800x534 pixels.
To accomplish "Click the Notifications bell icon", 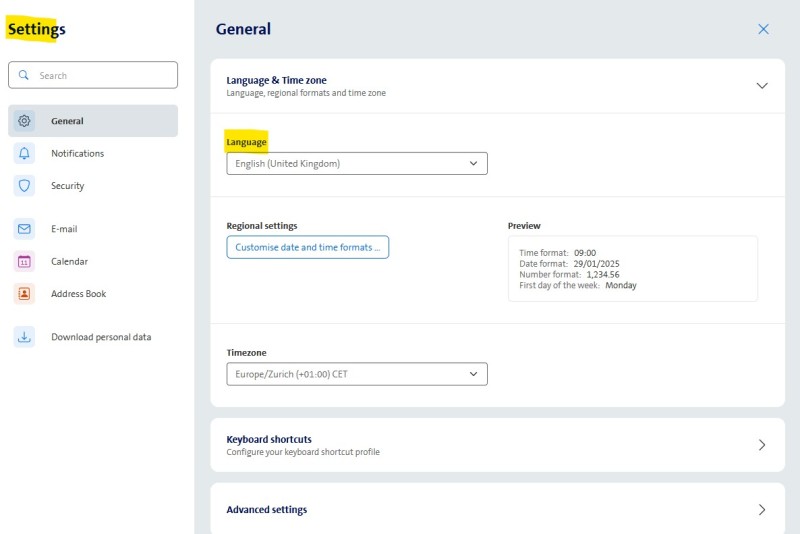I will tap(25, 153).
